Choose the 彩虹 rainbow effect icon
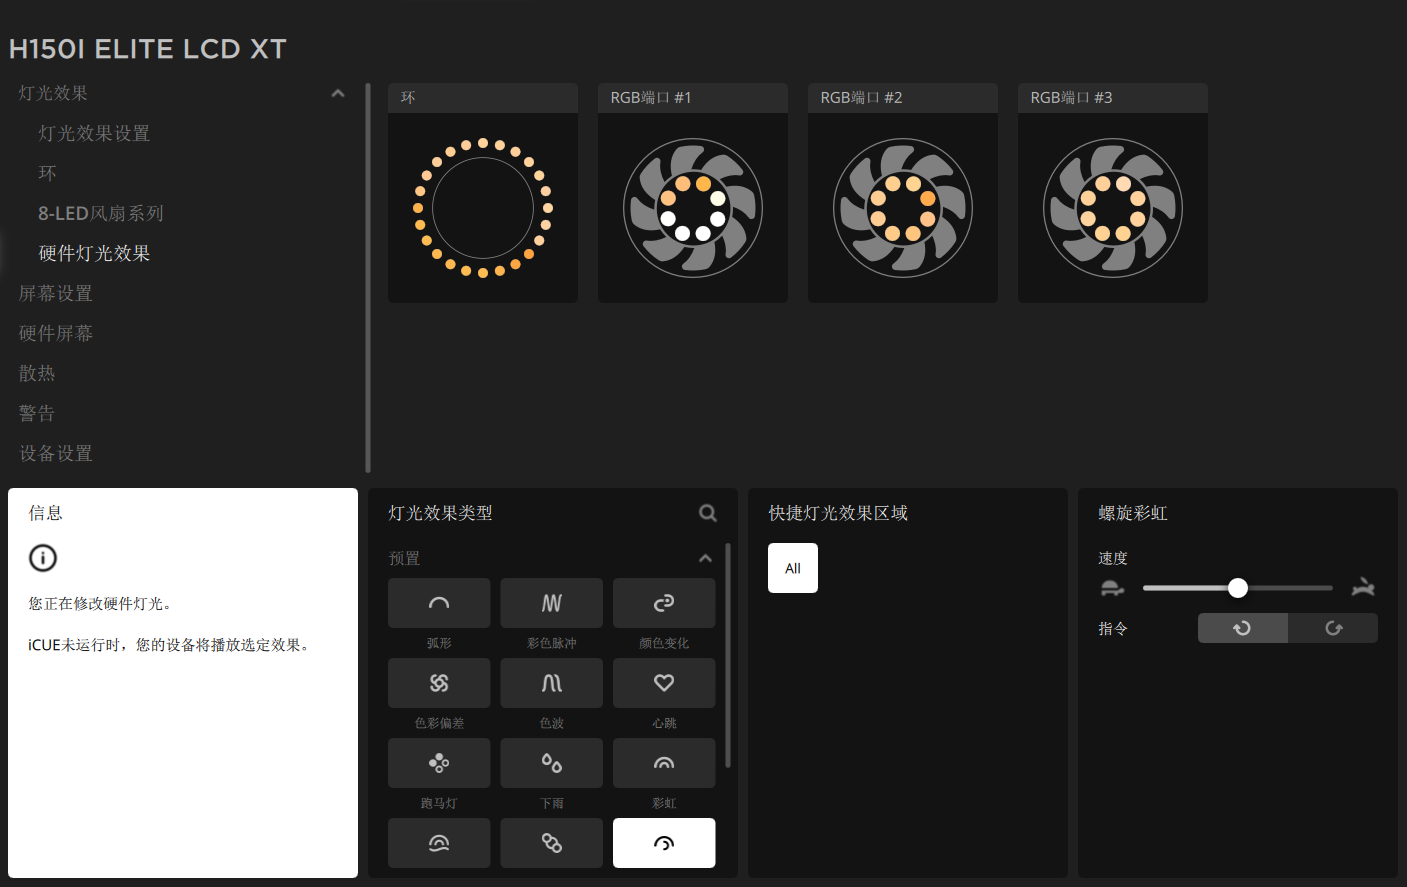Image resolution: width=1407 pixels, height=887 pixels. click(x=663, y=763)
